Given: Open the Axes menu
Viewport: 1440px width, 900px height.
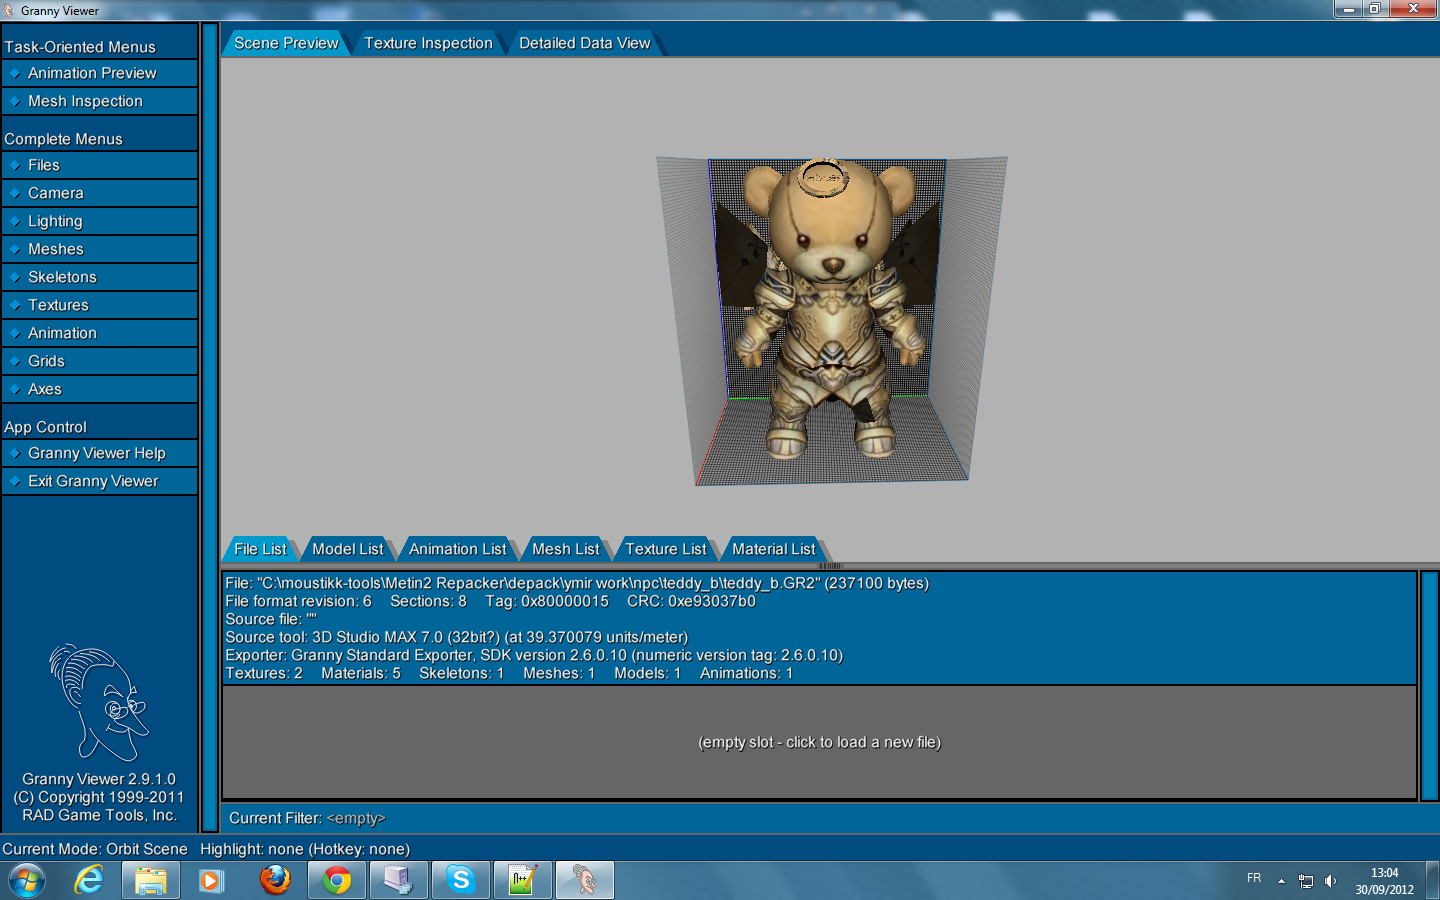Looking at the screenshot, I should tap(100, 389).
